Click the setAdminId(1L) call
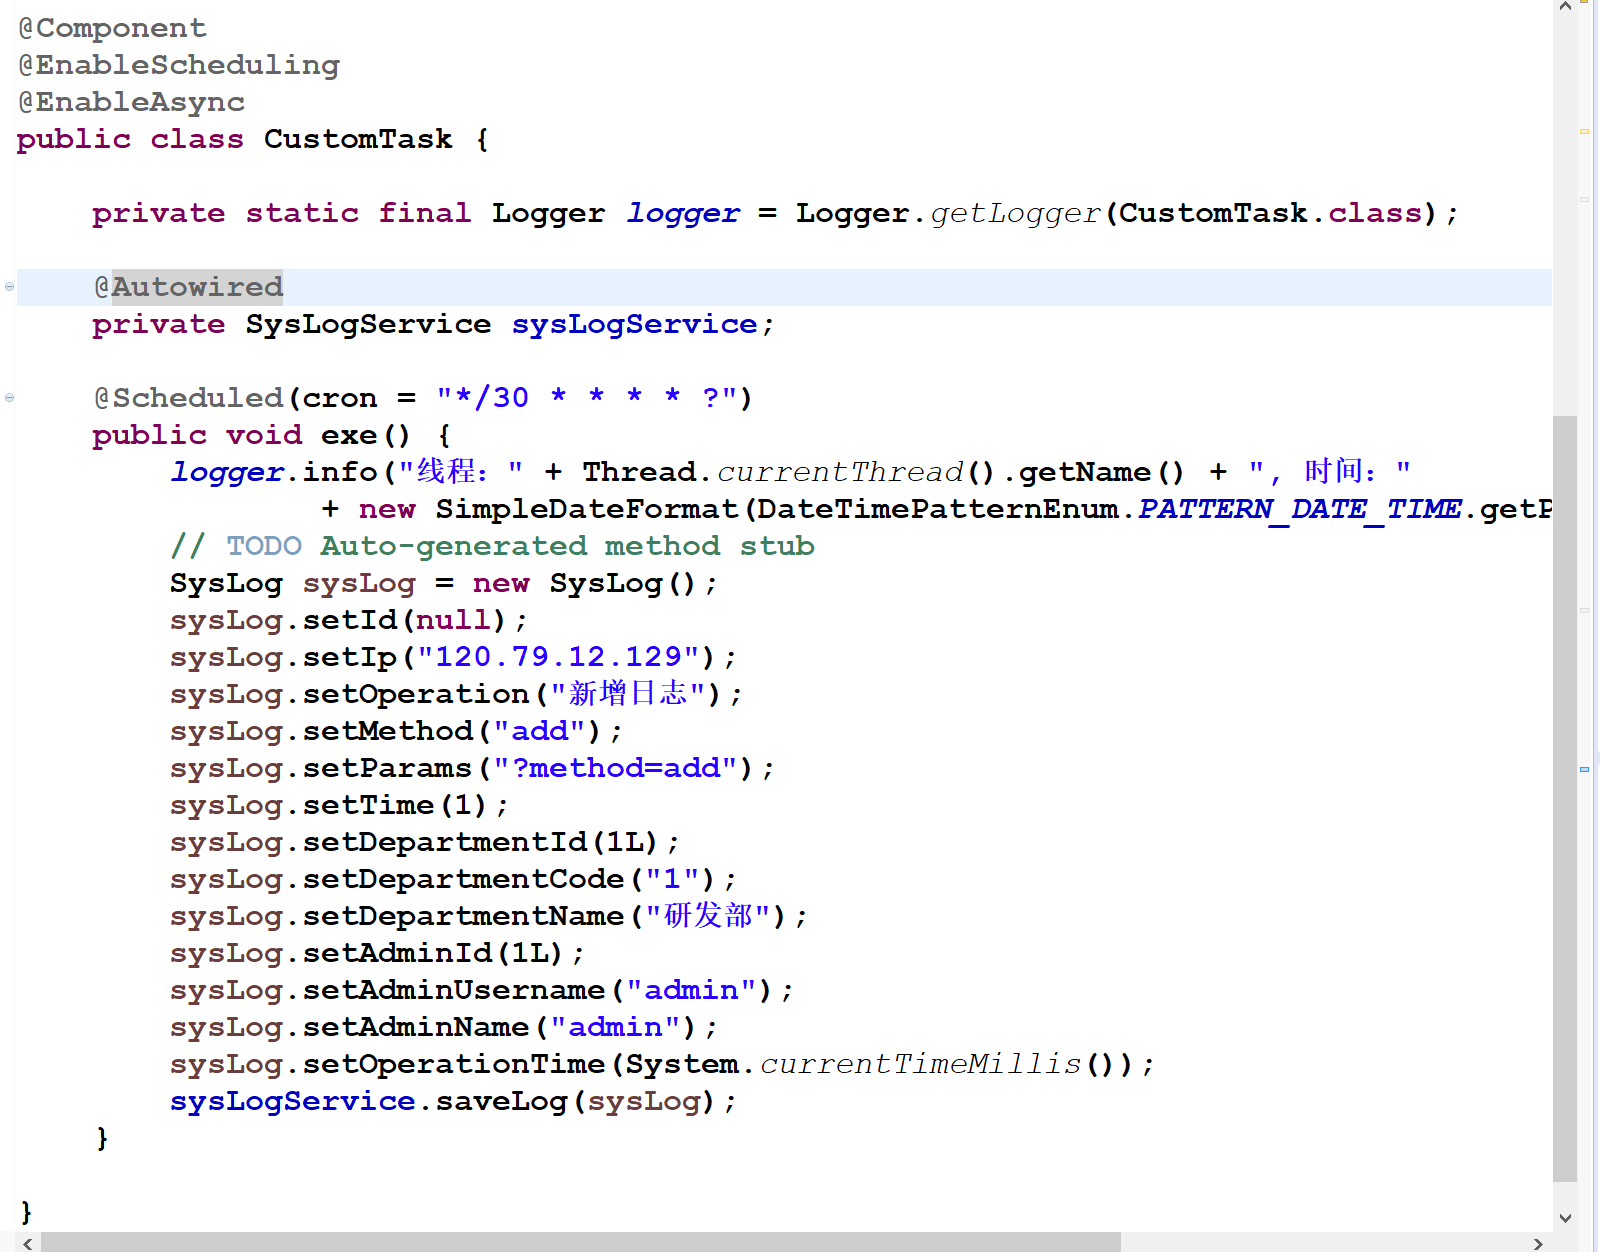The width and height of the screenshot is (1600, 1252). pos(433,954)
